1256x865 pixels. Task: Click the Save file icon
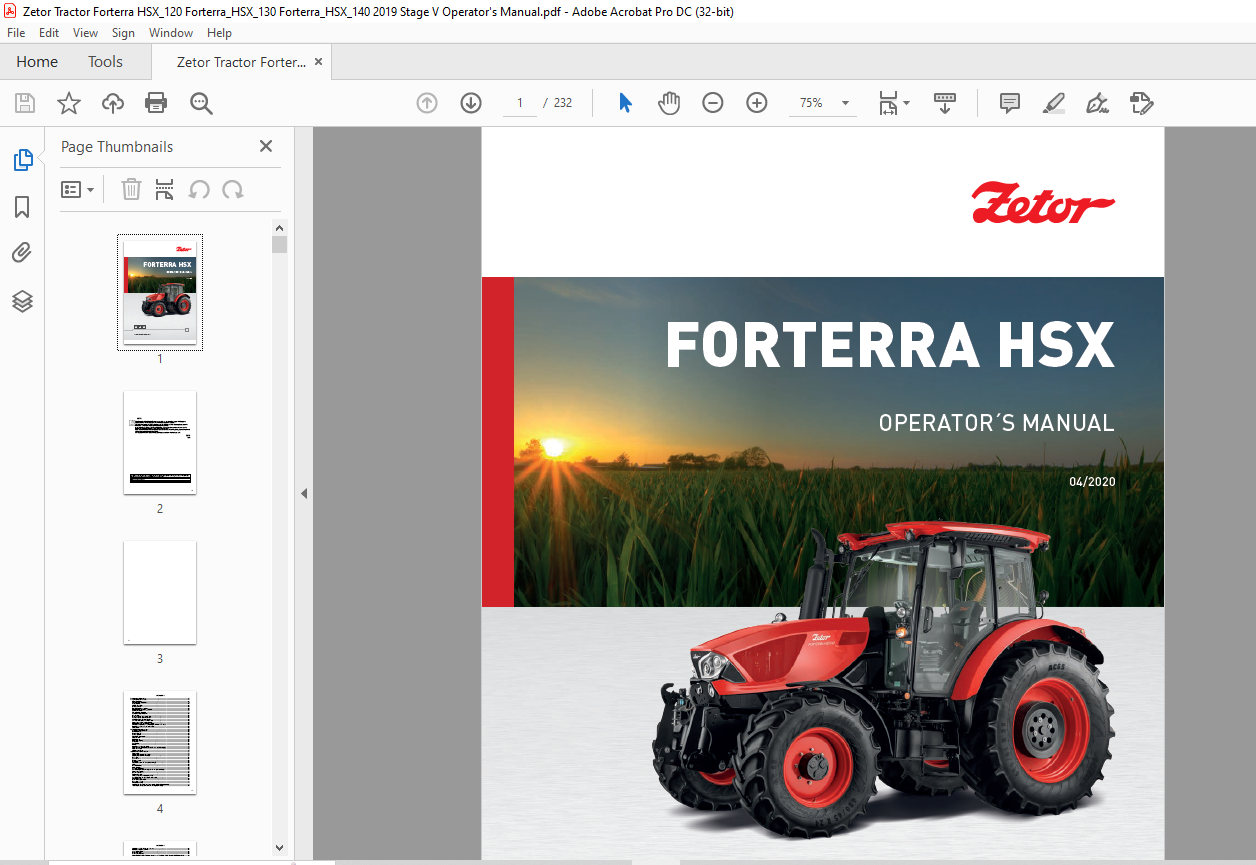pos(25,103)
